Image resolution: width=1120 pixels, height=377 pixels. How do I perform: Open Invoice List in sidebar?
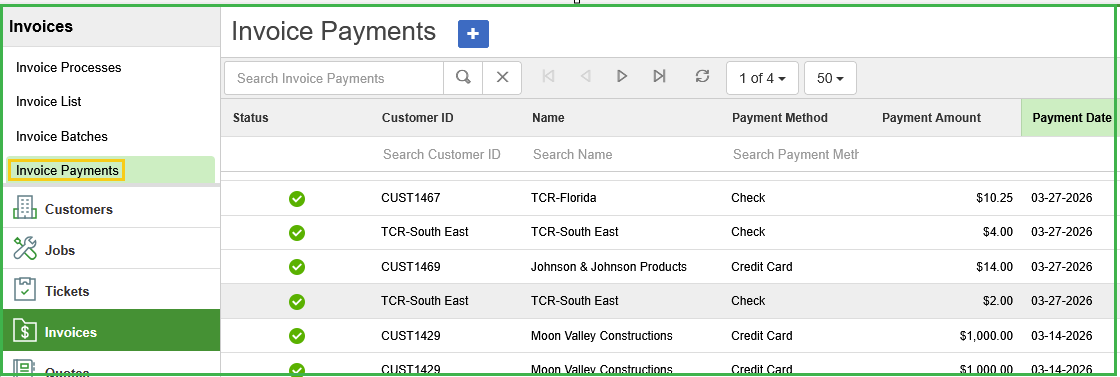pyautogui.click(x=49, y=101)
